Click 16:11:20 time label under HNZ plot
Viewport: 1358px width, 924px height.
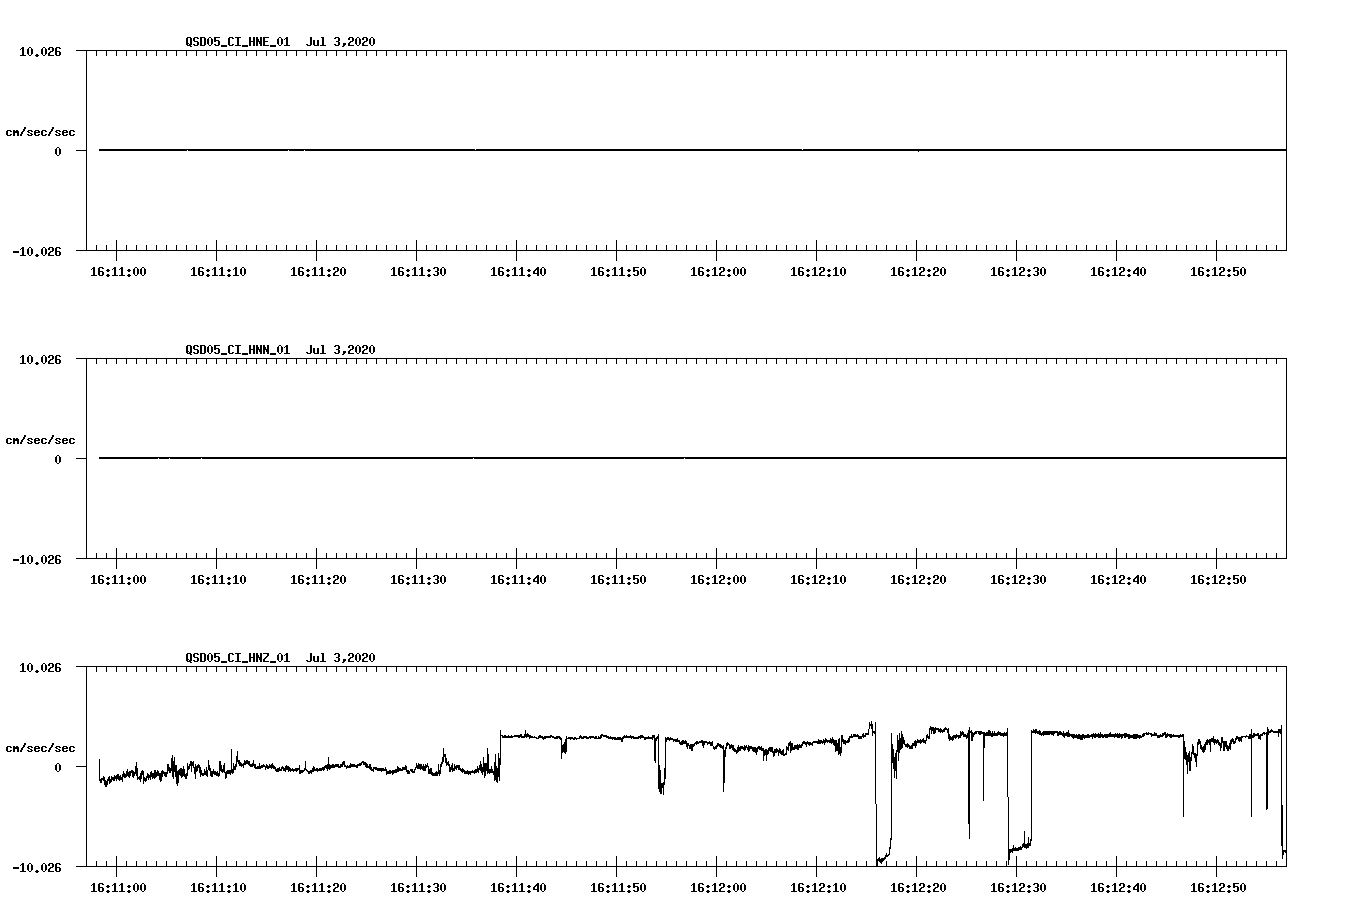point(318,887)
